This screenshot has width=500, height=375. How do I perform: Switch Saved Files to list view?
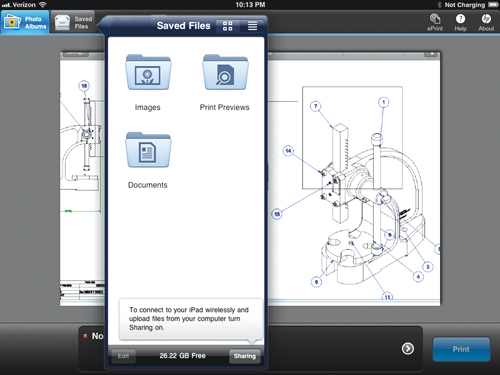[x=252, y=26]
